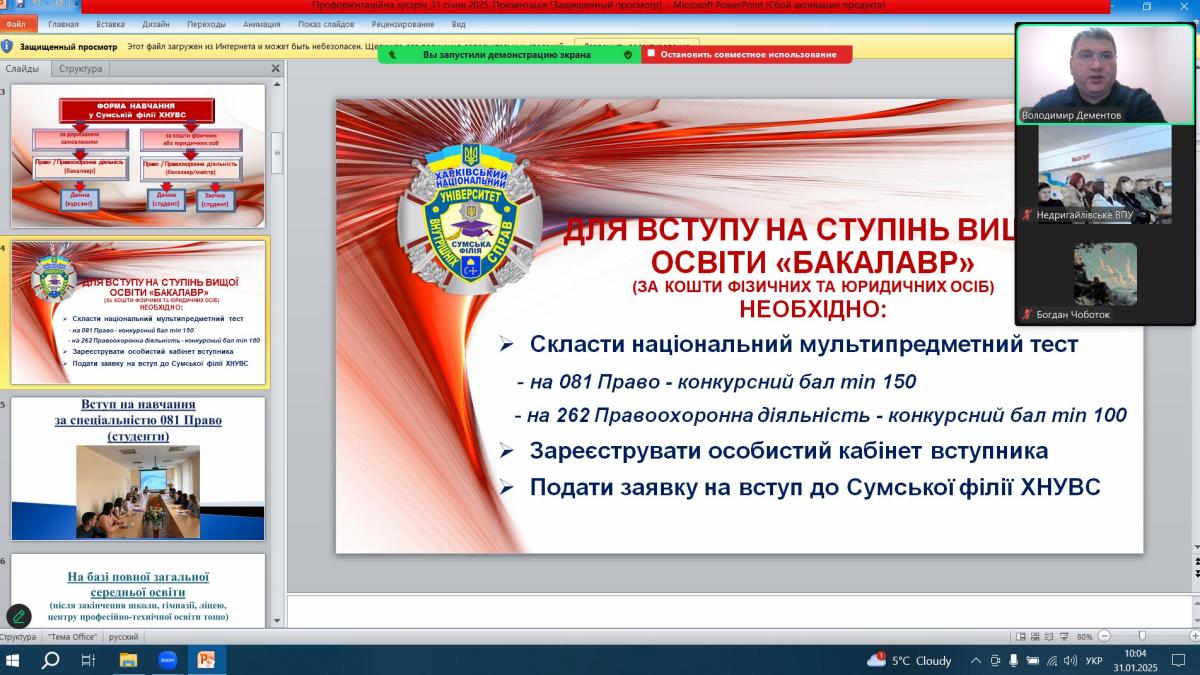This screenshot has height=675, width=1200.
Task: Click "Тема Office" in status bar
Action: tap(72, 636)
